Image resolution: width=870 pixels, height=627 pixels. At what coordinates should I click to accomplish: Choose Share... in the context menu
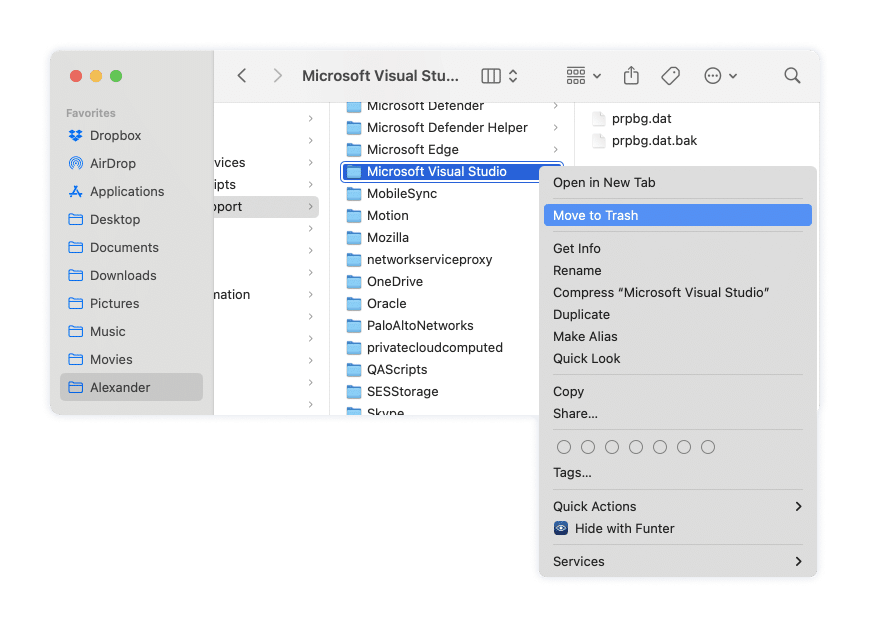[677, 414]
